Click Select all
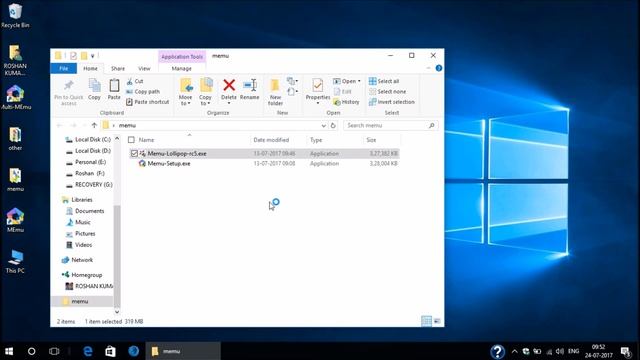640x360 pixels. tap(384, 81)
